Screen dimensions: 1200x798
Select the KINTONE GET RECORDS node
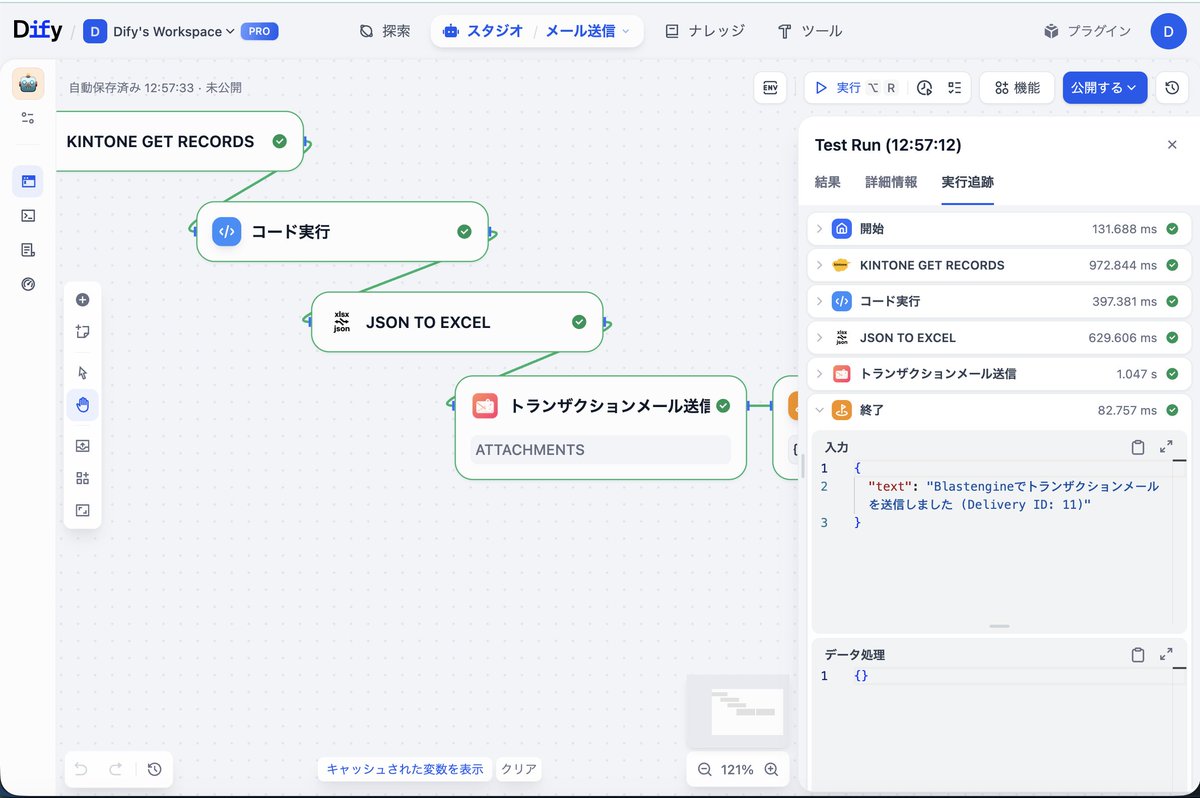(180, 141)
